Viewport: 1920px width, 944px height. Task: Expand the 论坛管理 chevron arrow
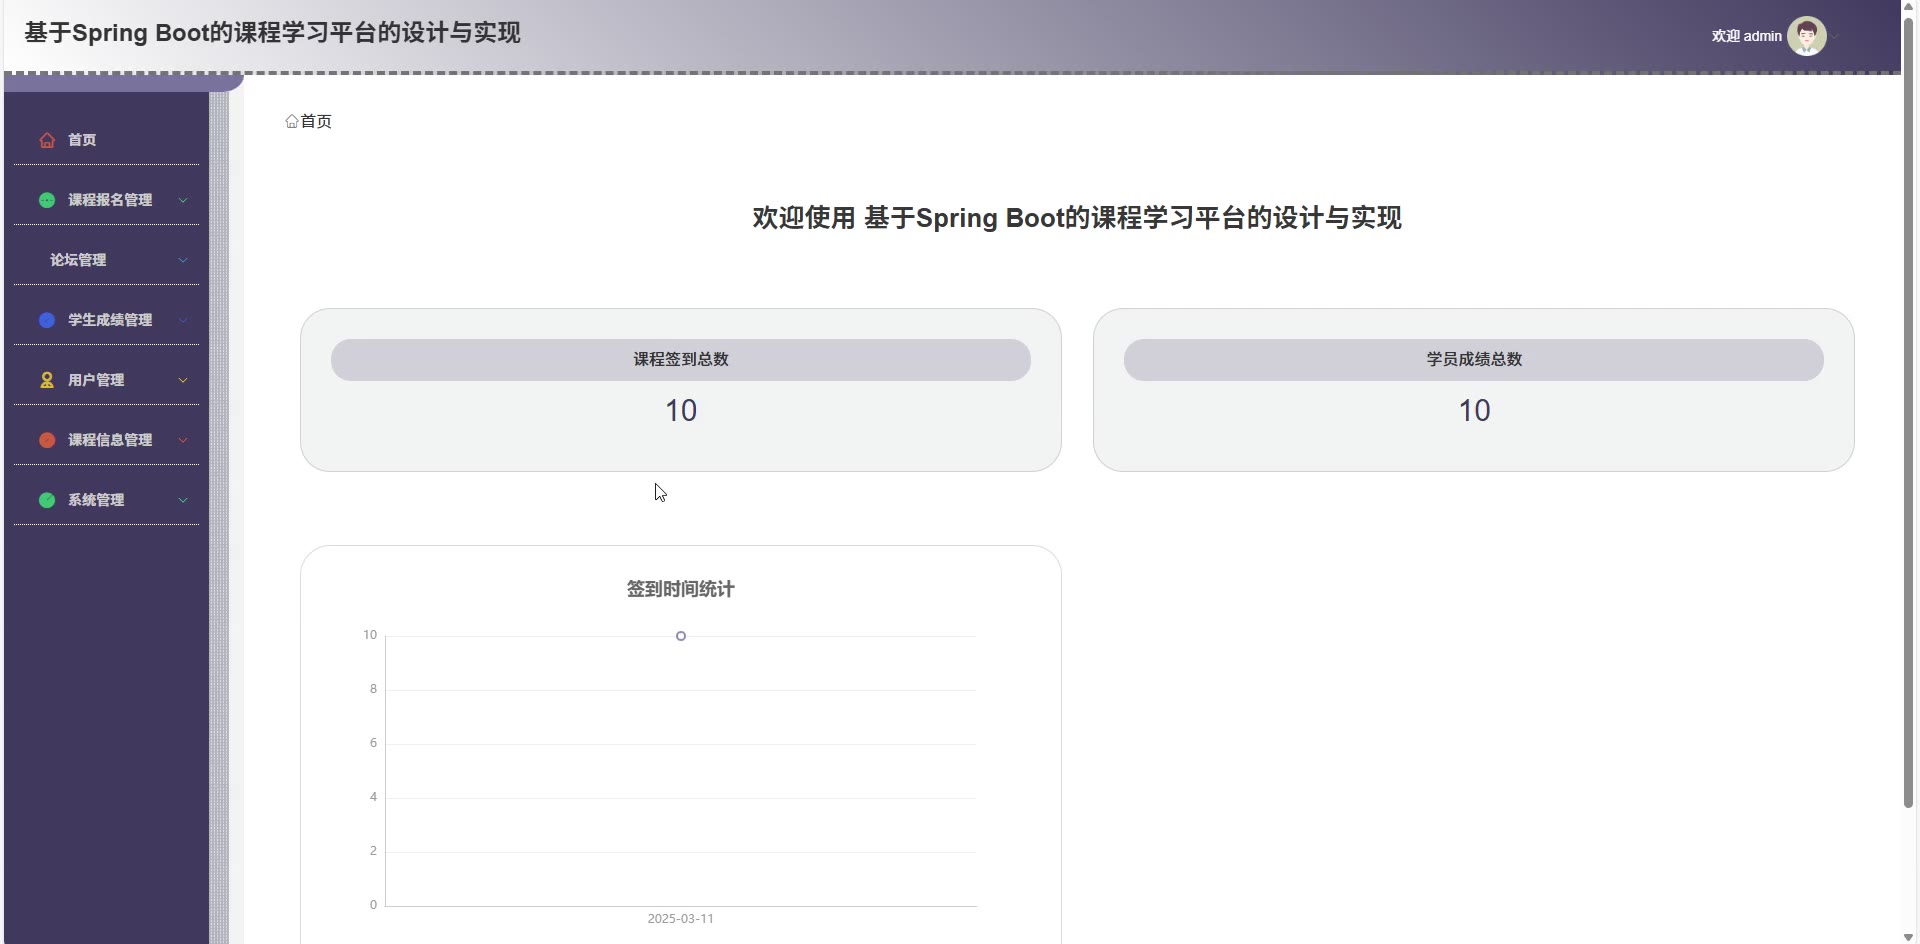coord(183,260)
